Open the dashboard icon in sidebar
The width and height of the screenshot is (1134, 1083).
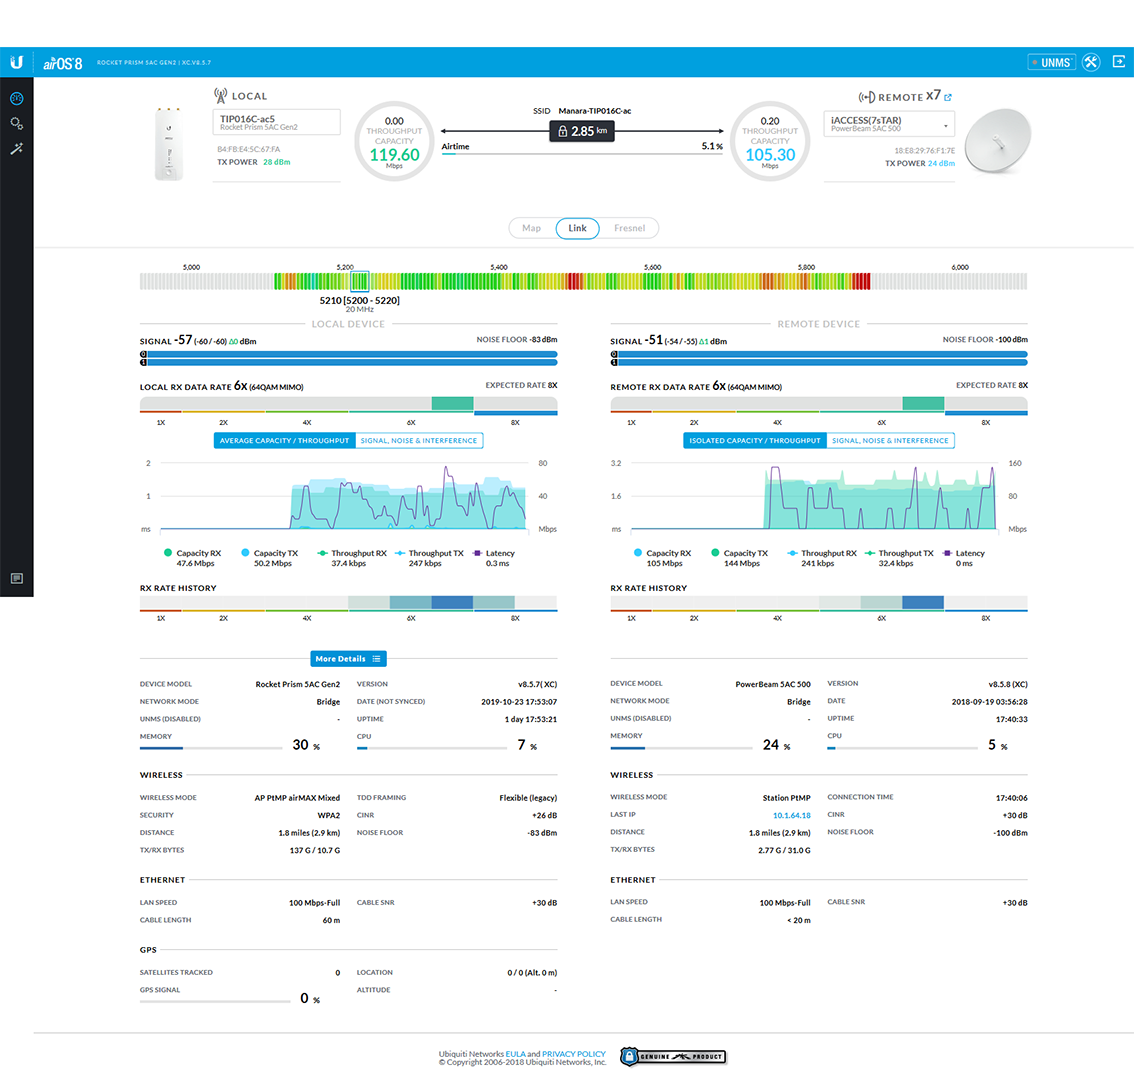[17, 98]
